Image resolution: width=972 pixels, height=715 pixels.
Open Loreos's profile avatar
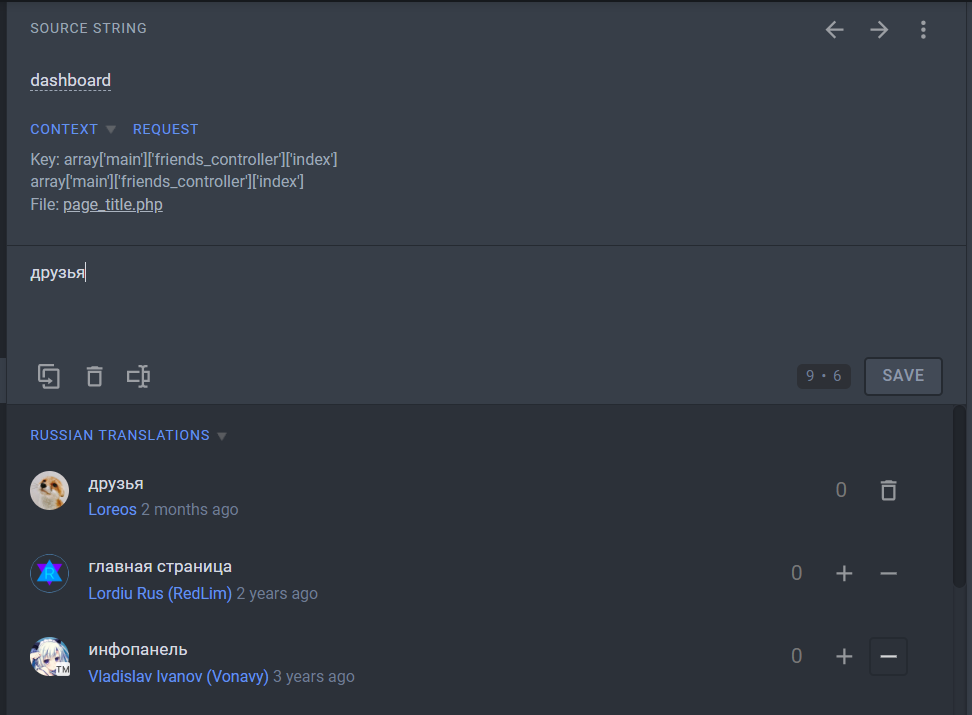point(49,491)
